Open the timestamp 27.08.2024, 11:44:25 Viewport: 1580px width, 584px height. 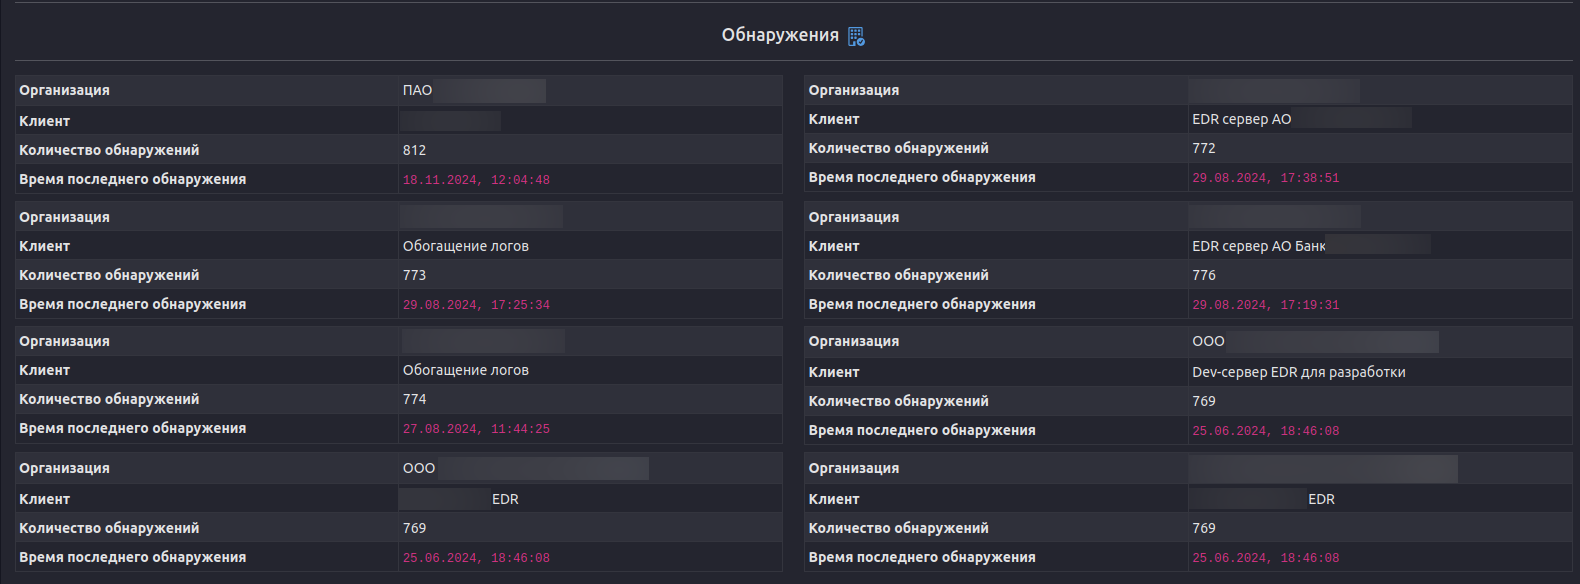476,429
